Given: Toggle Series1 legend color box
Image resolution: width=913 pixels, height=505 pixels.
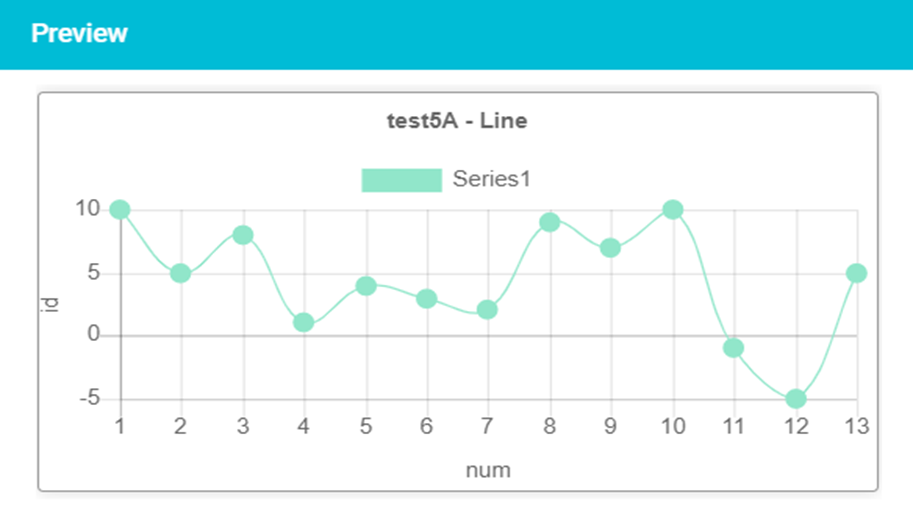Looking at the screenshot, I should (402, 180).
